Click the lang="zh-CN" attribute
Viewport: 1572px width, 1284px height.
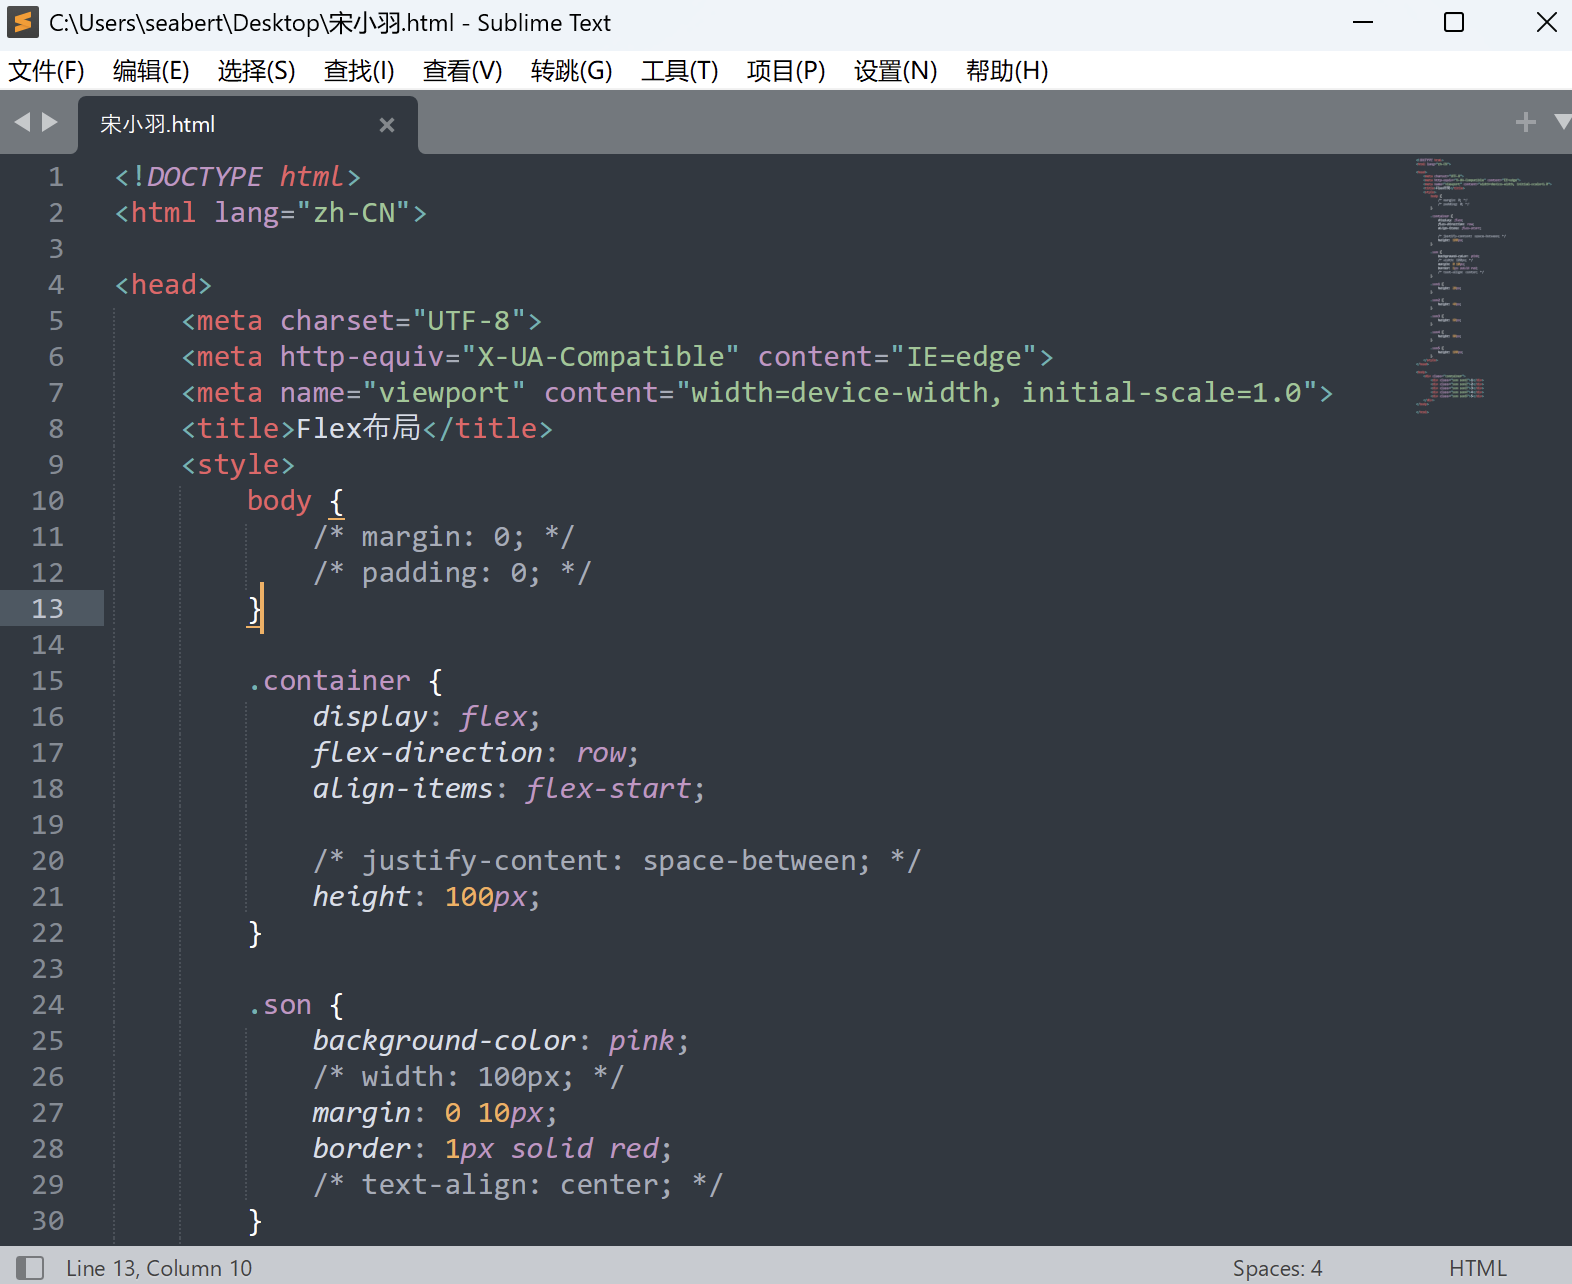coord(312,213)
